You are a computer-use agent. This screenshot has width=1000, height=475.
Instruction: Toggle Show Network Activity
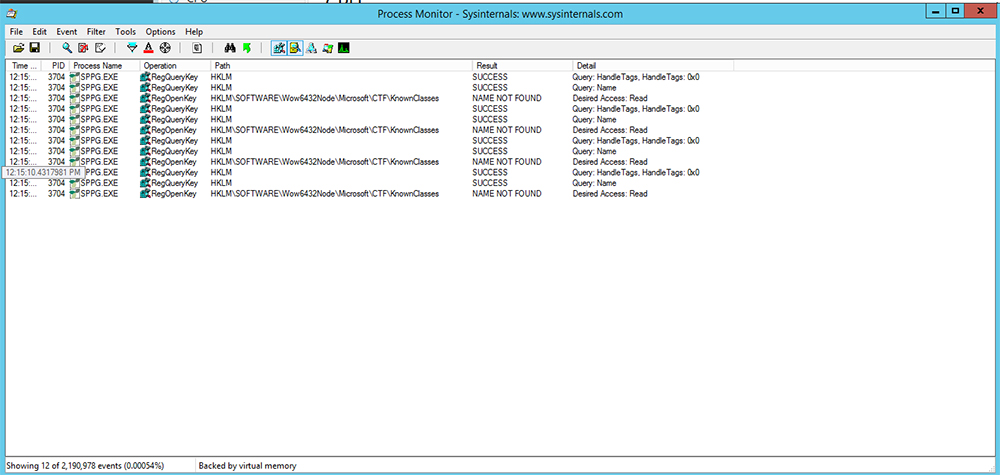312,48
